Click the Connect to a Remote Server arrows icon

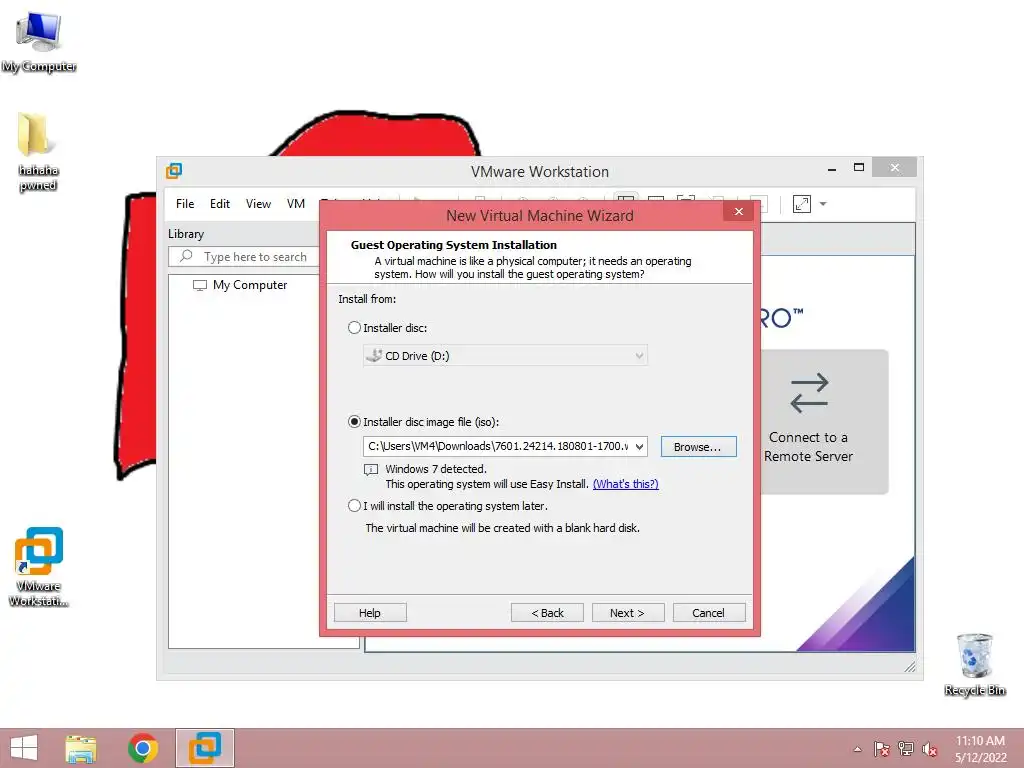coord(809,392)
